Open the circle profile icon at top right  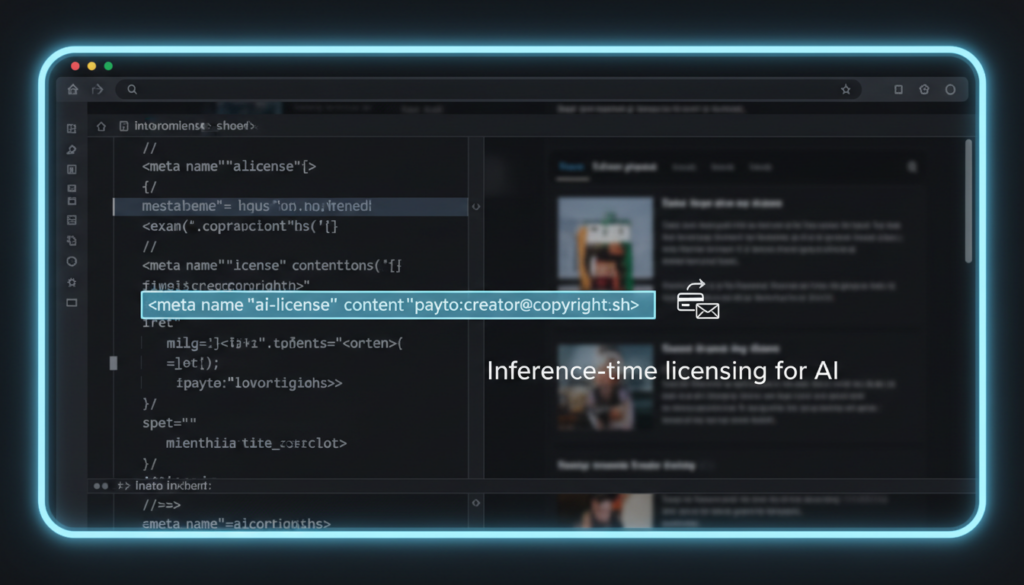(x=950, y=90)
